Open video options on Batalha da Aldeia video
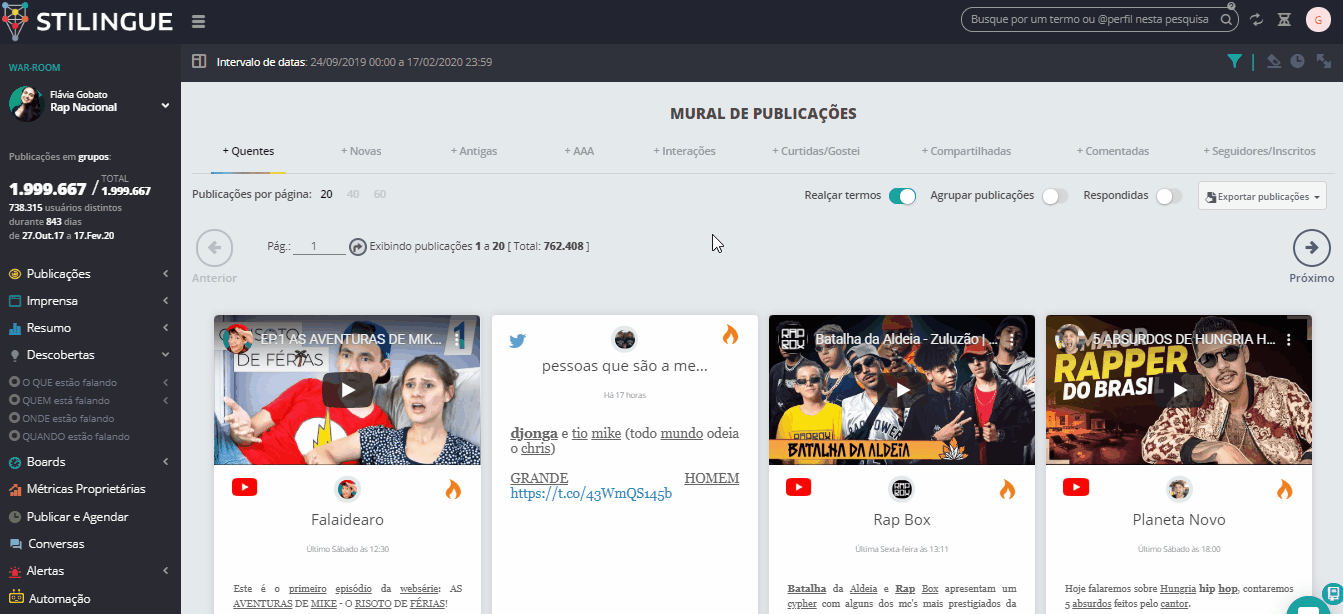1343x614 pixels. tap(1011, 340)
